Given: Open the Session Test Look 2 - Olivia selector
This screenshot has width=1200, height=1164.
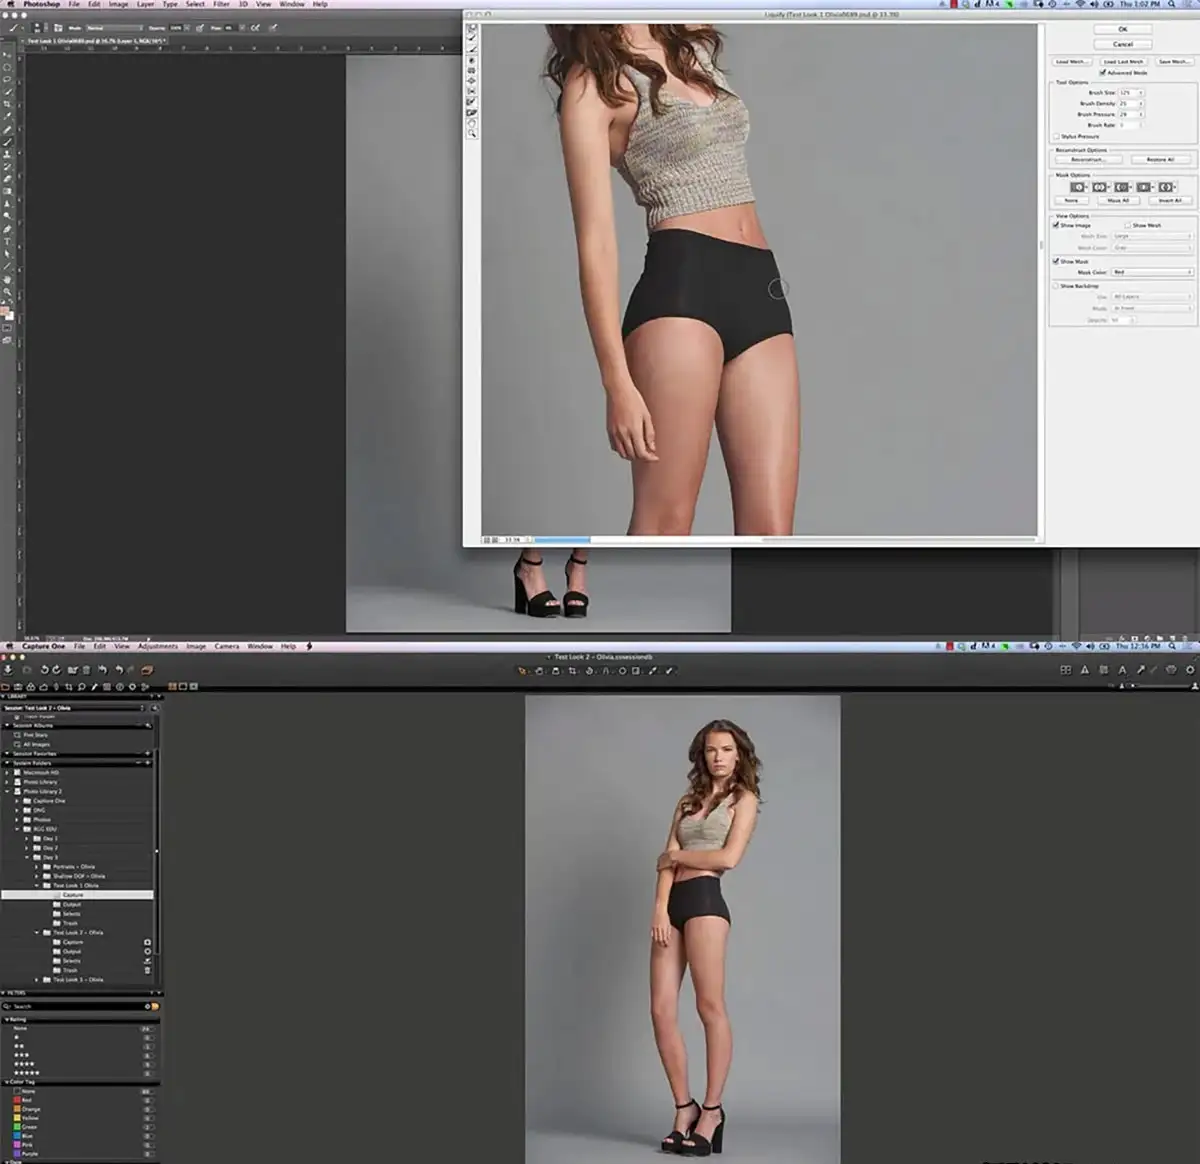Looking at the screenshot, I should [72, 708].
